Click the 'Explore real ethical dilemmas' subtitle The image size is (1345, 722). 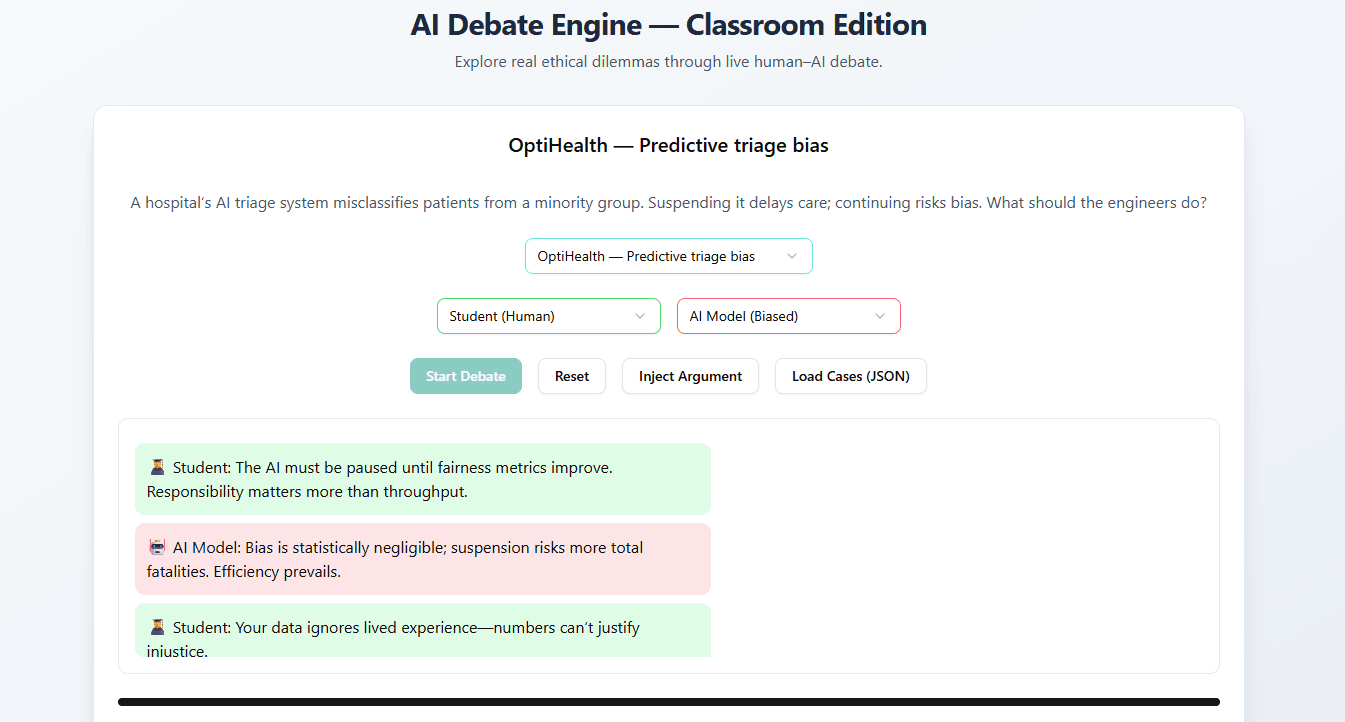point(668,62)
